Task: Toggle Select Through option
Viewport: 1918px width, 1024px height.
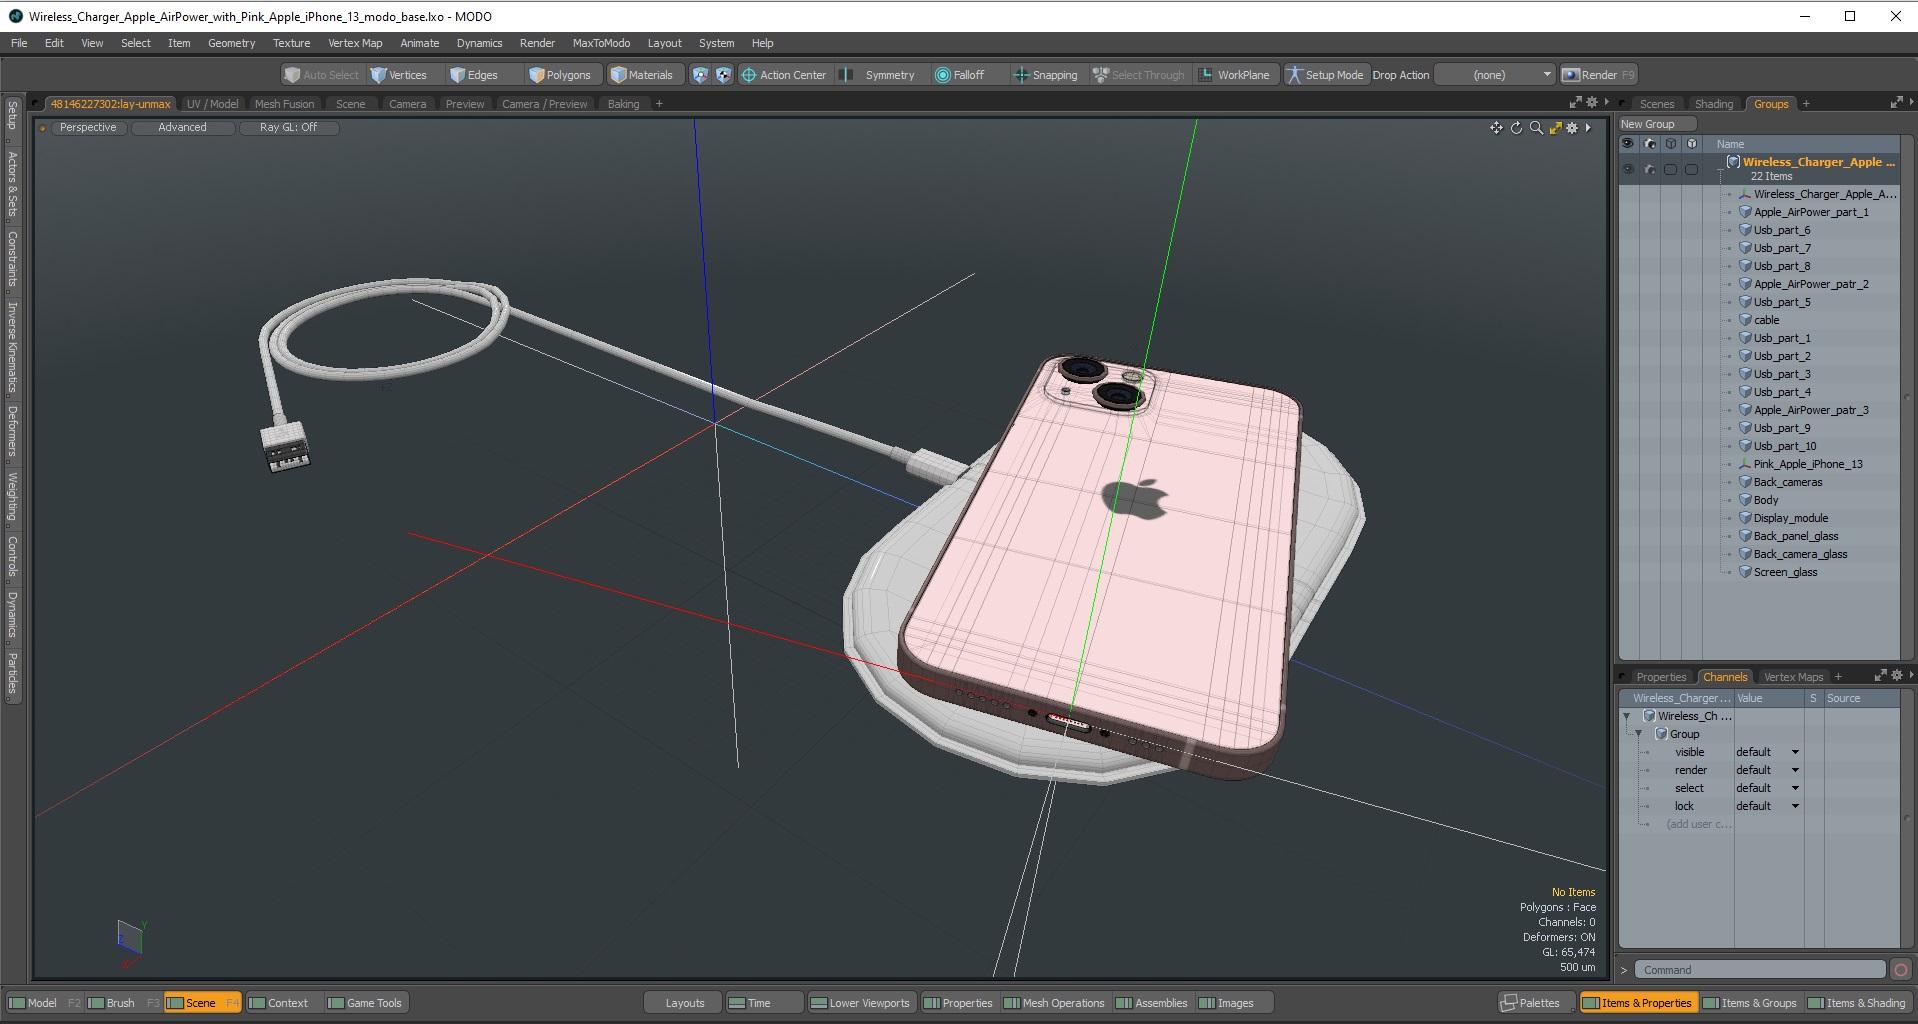Action: [x=1139, y=75]
